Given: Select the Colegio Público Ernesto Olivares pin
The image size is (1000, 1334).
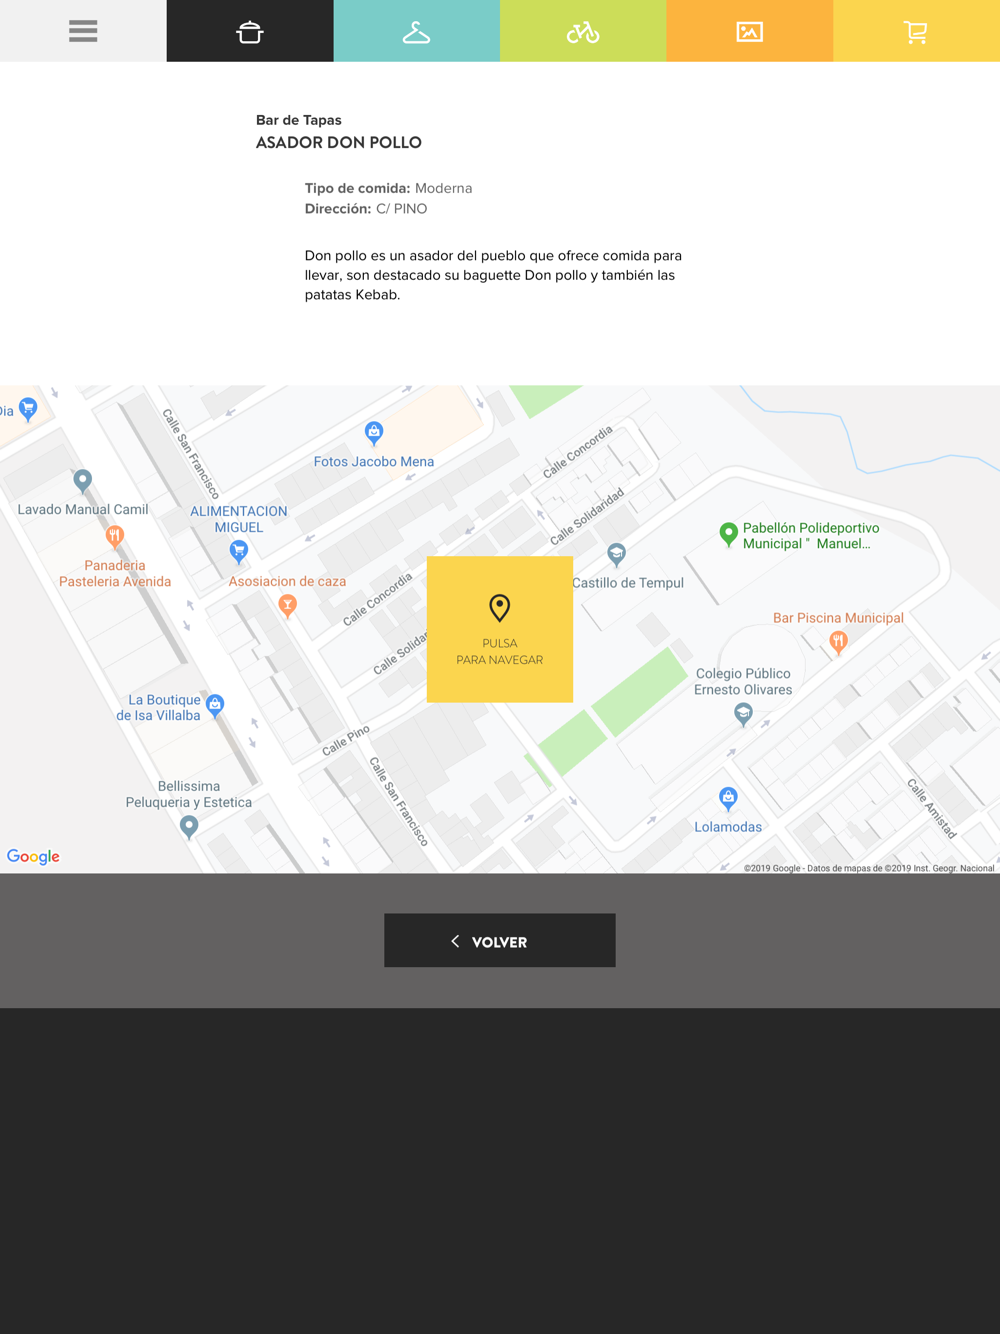Looking at the screenshot, I should coord(743,714).
